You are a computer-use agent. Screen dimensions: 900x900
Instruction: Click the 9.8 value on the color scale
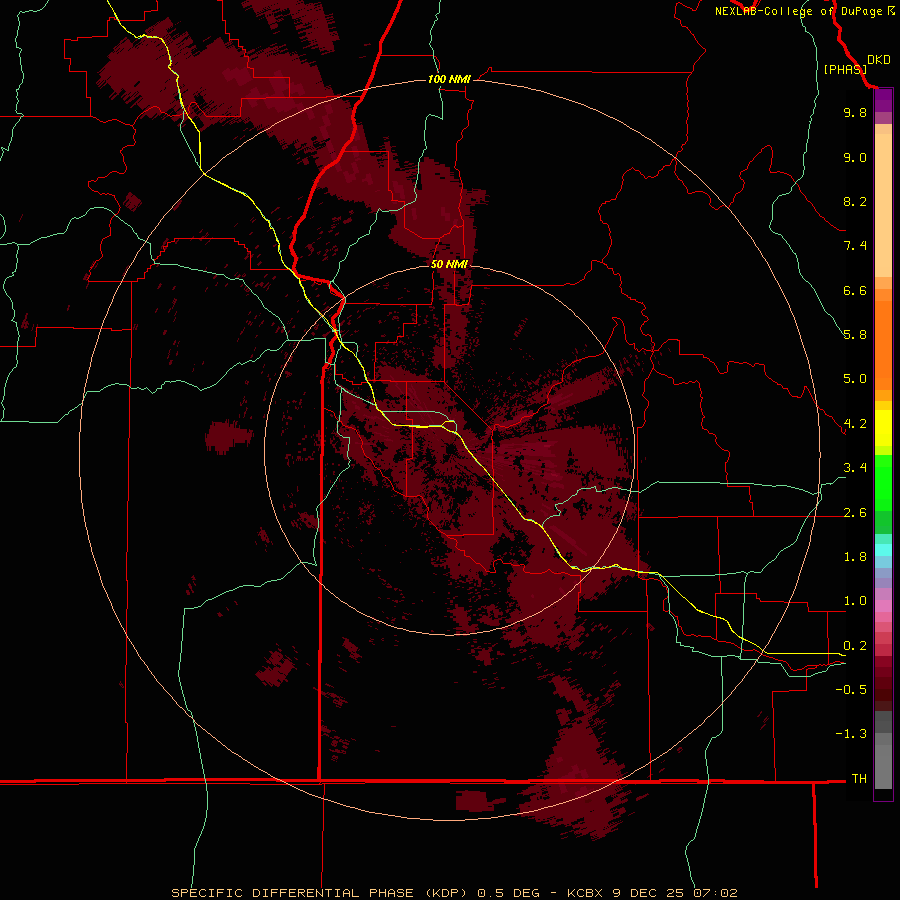855,112
